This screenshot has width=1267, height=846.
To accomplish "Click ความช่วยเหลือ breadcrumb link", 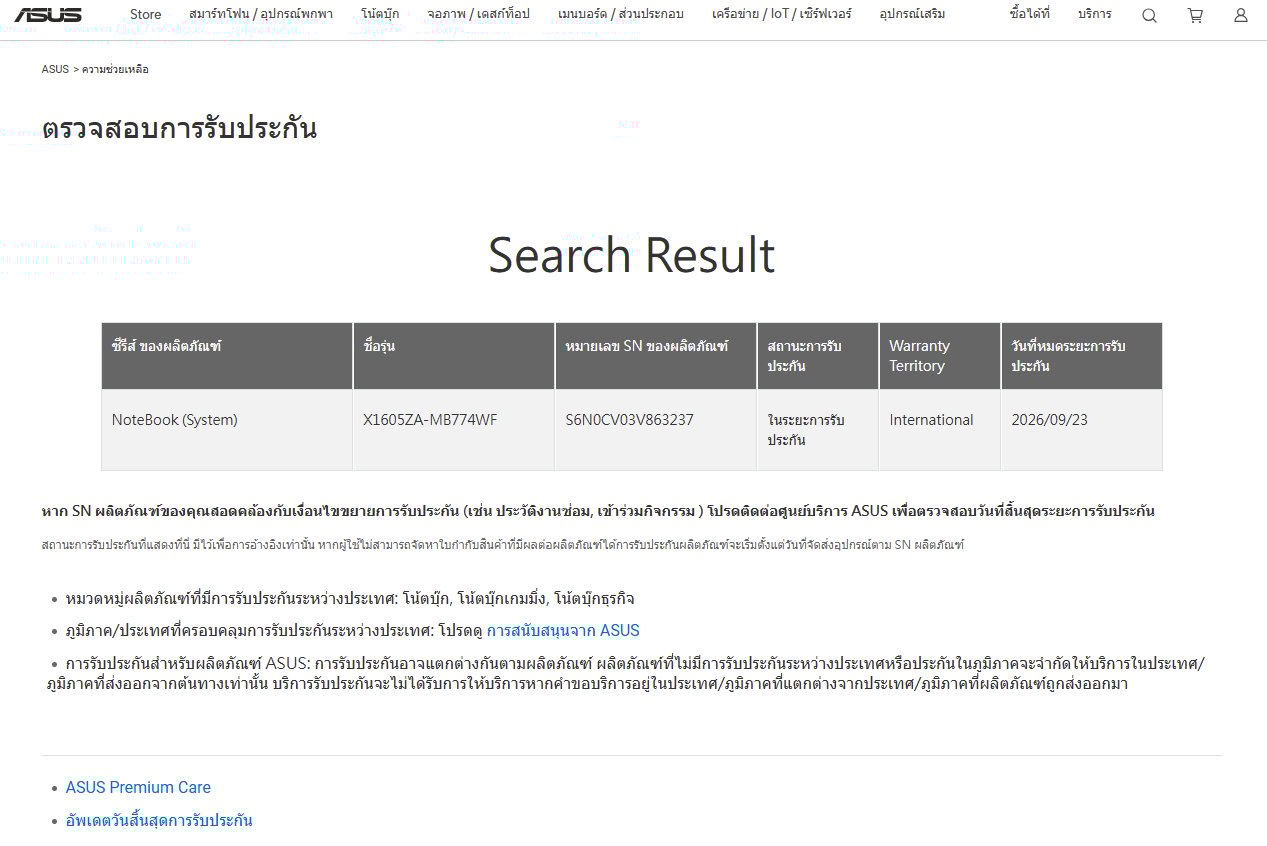I will [x=115, y=69].
